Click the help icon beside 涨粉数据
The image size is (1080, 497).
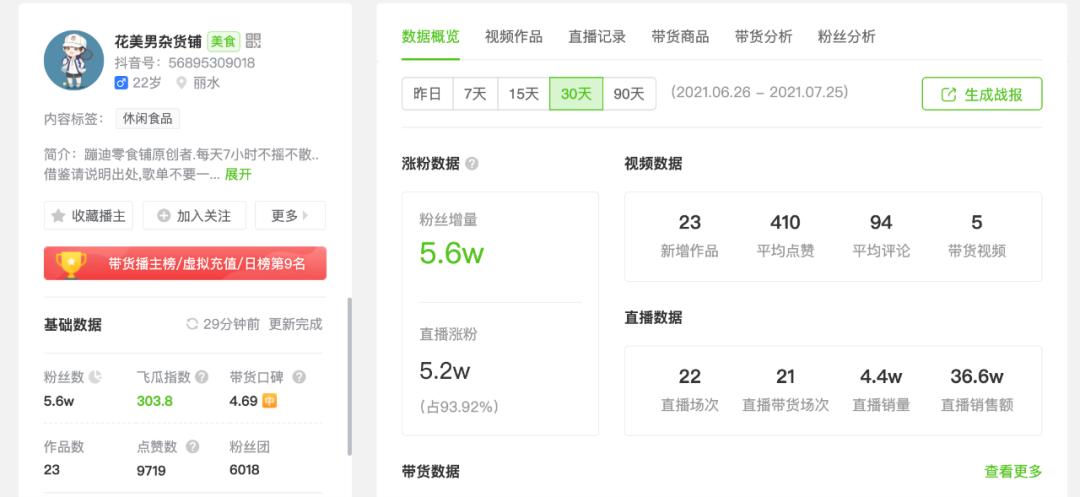[x=472, y=164]
